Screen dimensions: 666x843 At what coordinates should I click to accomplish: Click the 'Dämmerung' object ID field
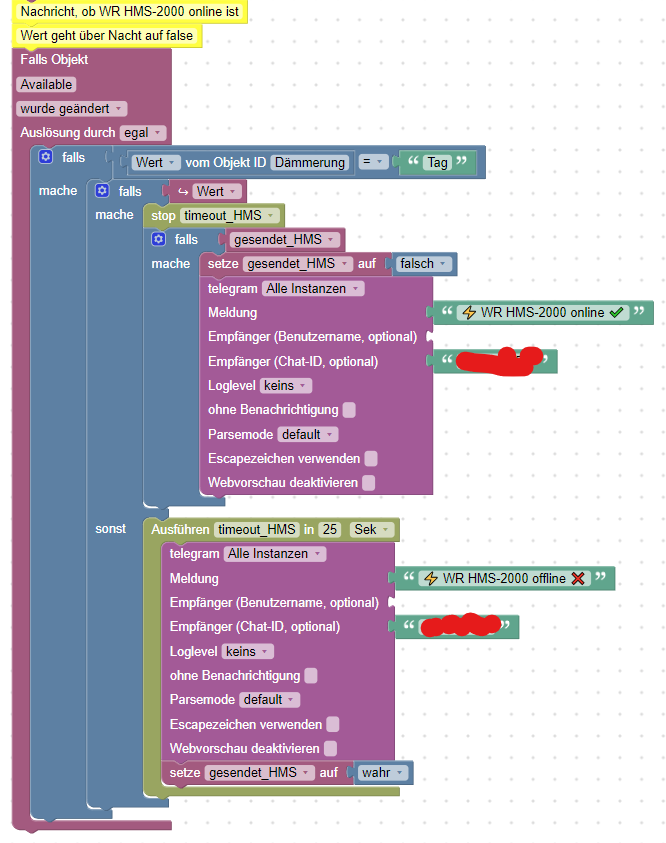coord(310,162)
